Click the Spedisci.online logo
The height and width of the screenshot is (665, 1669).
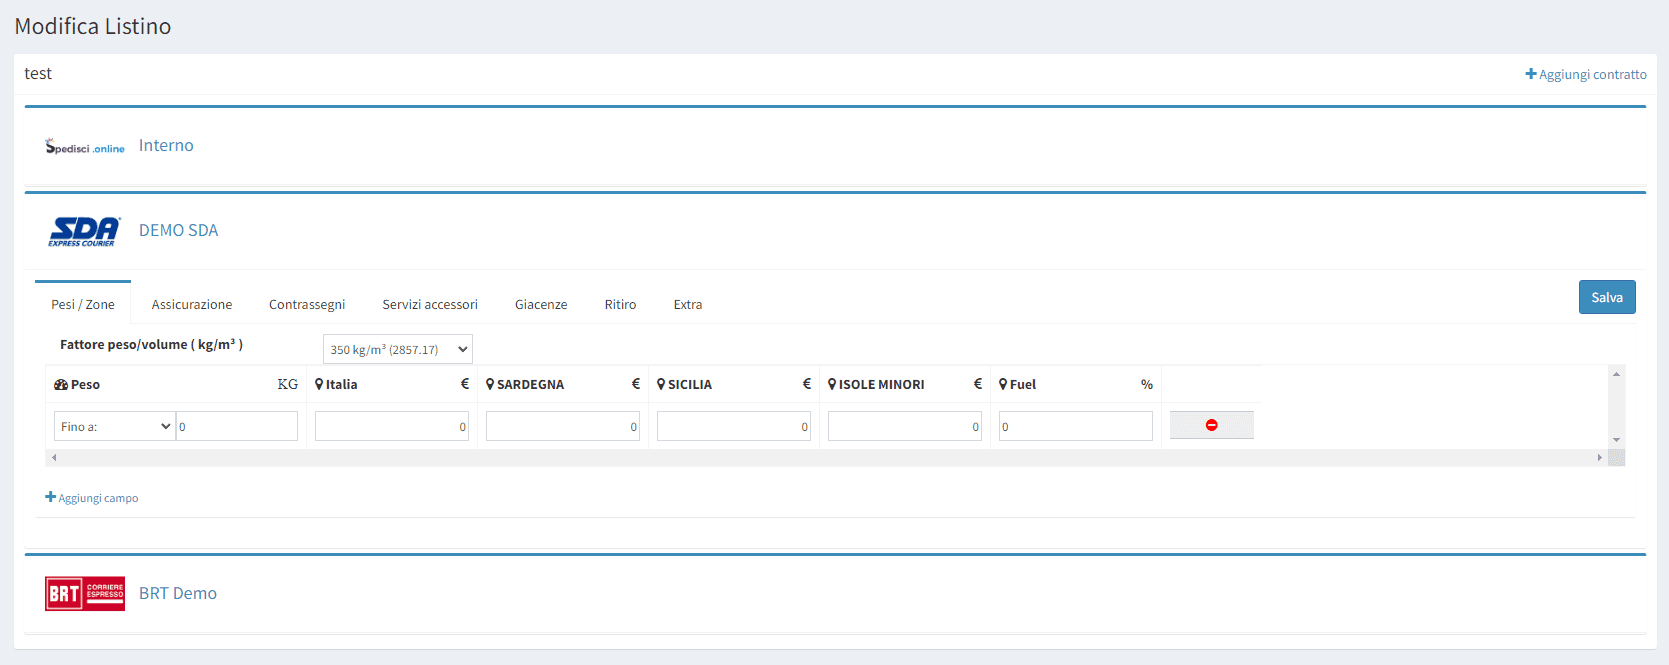(x=85, y=147)
